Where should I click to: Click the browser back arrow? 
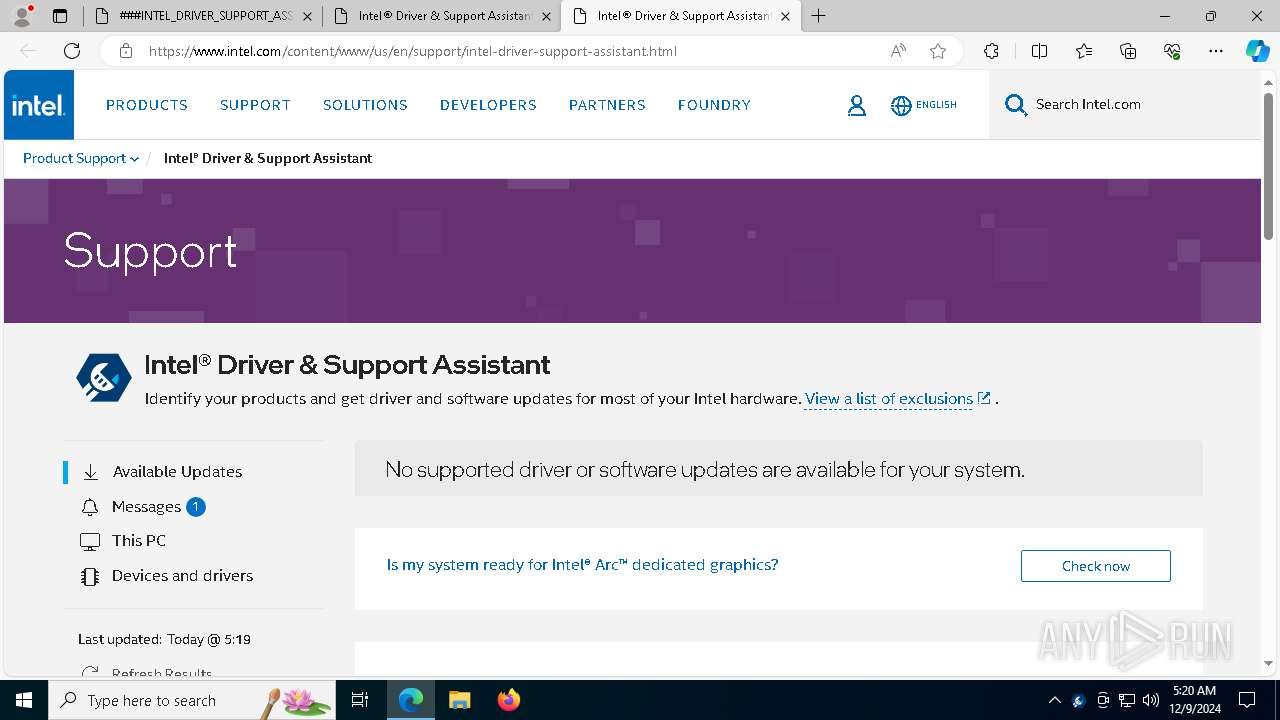(28, 51)
